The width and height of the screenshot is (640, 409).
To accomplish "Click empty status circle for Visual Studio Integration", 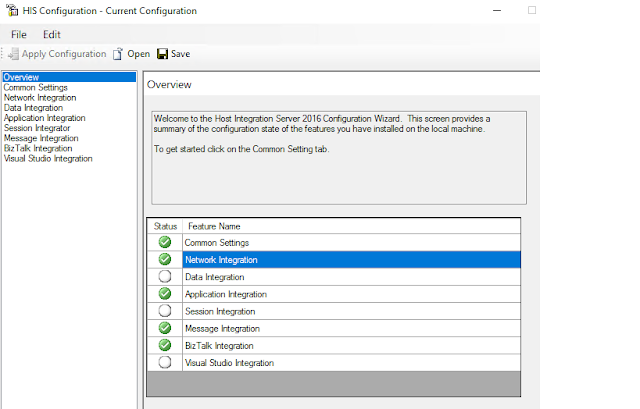I will click(x=165, y=362).
